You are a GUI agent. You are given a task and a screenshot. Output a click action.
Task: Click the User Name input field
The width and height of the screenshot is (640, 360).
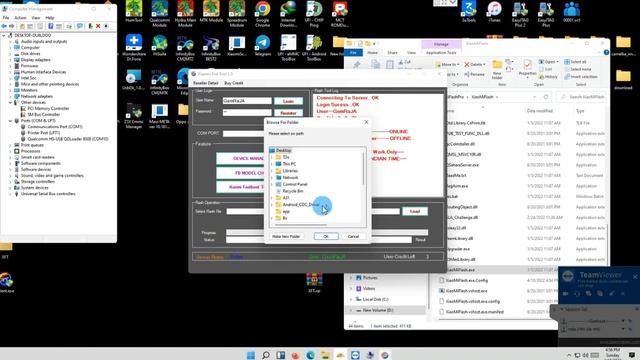pos(247,101)
